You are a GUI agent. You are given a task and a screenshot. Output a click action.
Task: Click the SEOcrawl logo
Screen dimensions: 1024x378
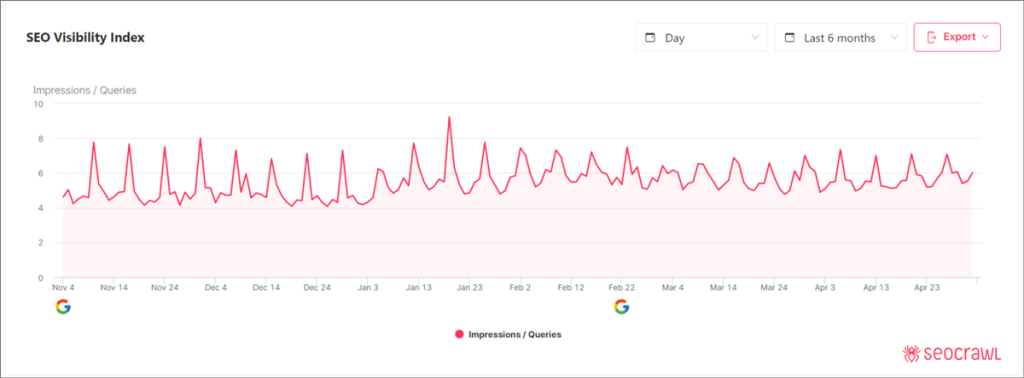click(952, 353)
